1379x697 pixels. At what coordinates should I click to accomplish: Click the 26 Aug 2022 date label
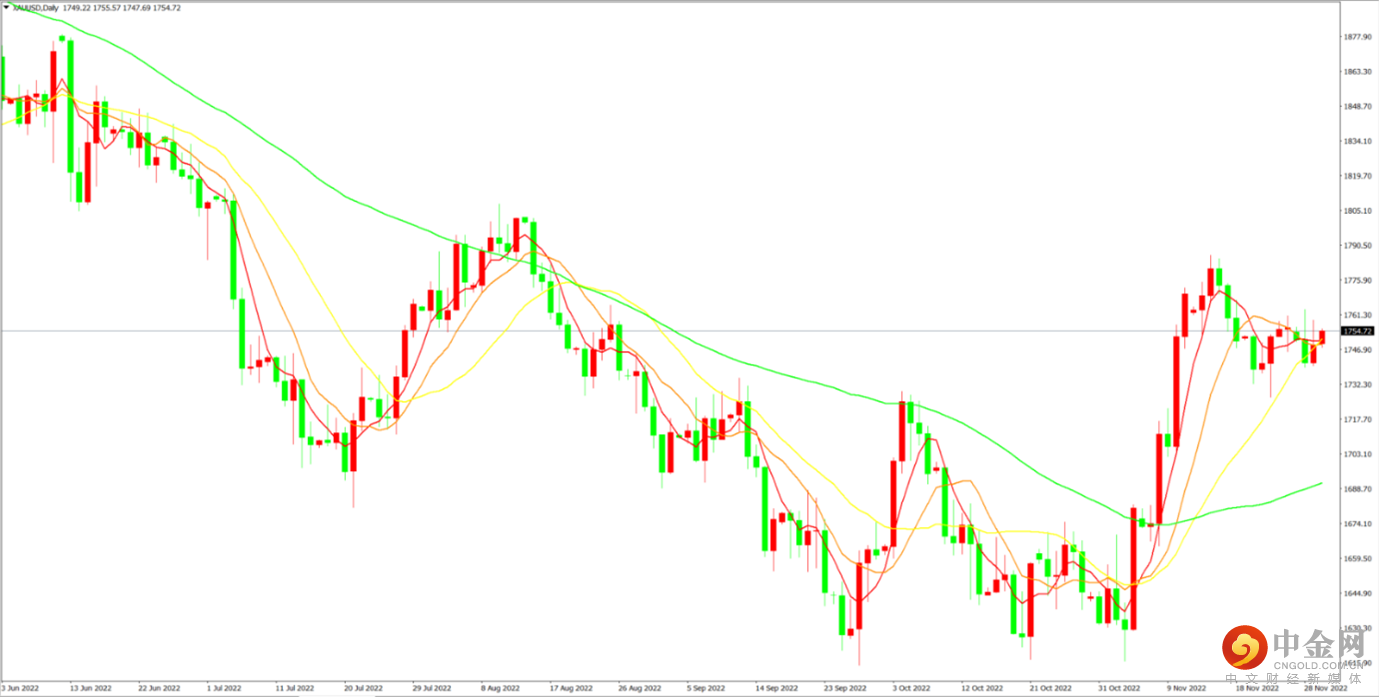pyautogui.click(x=638, y=689)
